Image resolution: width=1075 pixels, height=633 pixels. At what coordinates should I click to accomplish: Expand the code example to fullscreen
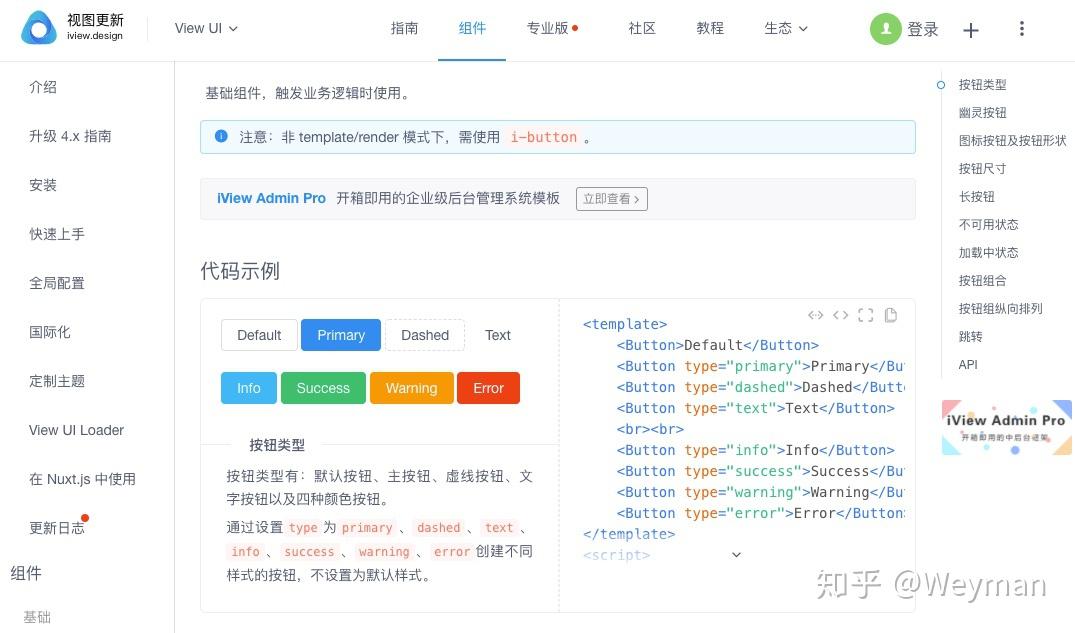[x=866, y=315]
